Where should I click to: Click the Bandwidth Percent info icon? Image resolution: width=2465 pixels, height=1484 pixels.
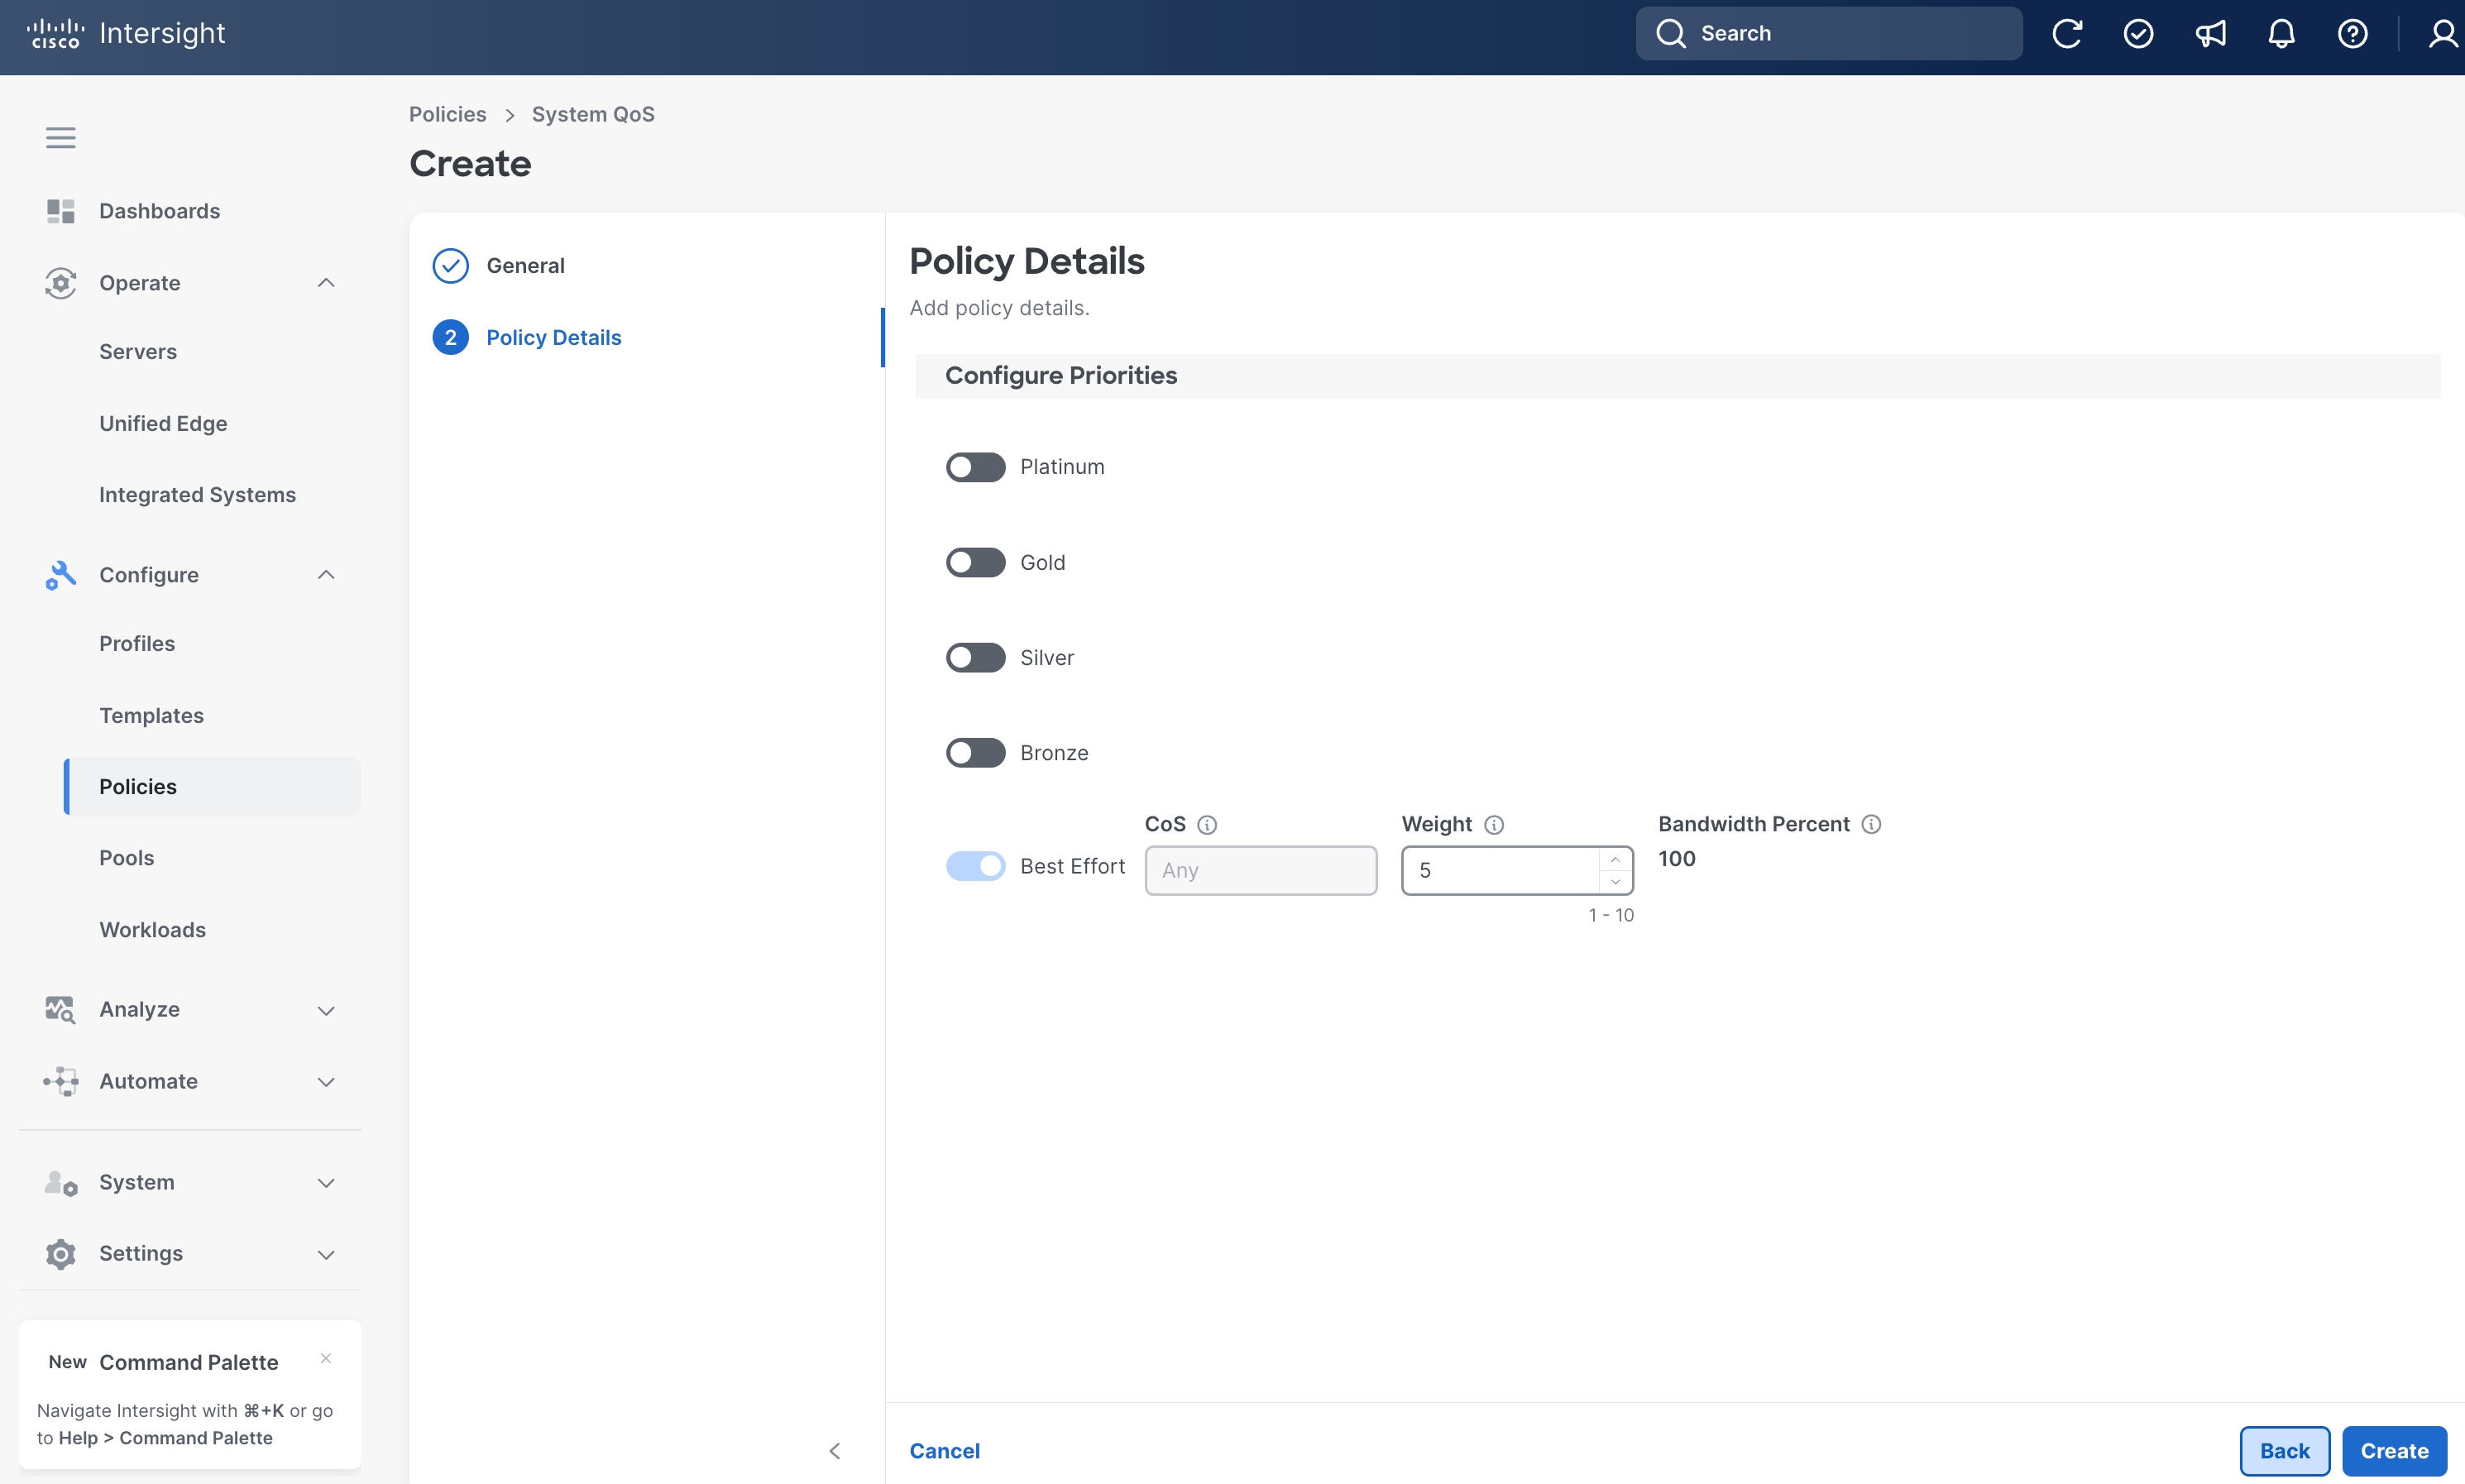[x=1871, y=824]
